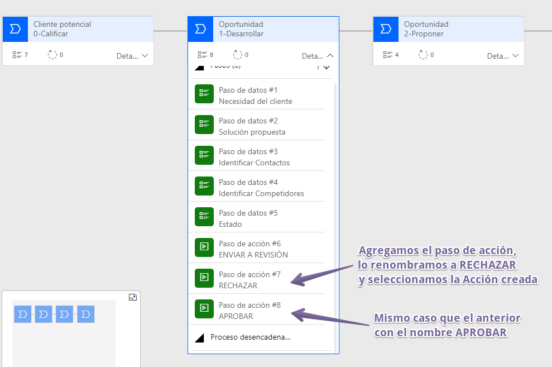Screen dimensions: 552x367
Task: Click the workflow count icon in Desarrollar stage
Action: (x=238, y=55)
